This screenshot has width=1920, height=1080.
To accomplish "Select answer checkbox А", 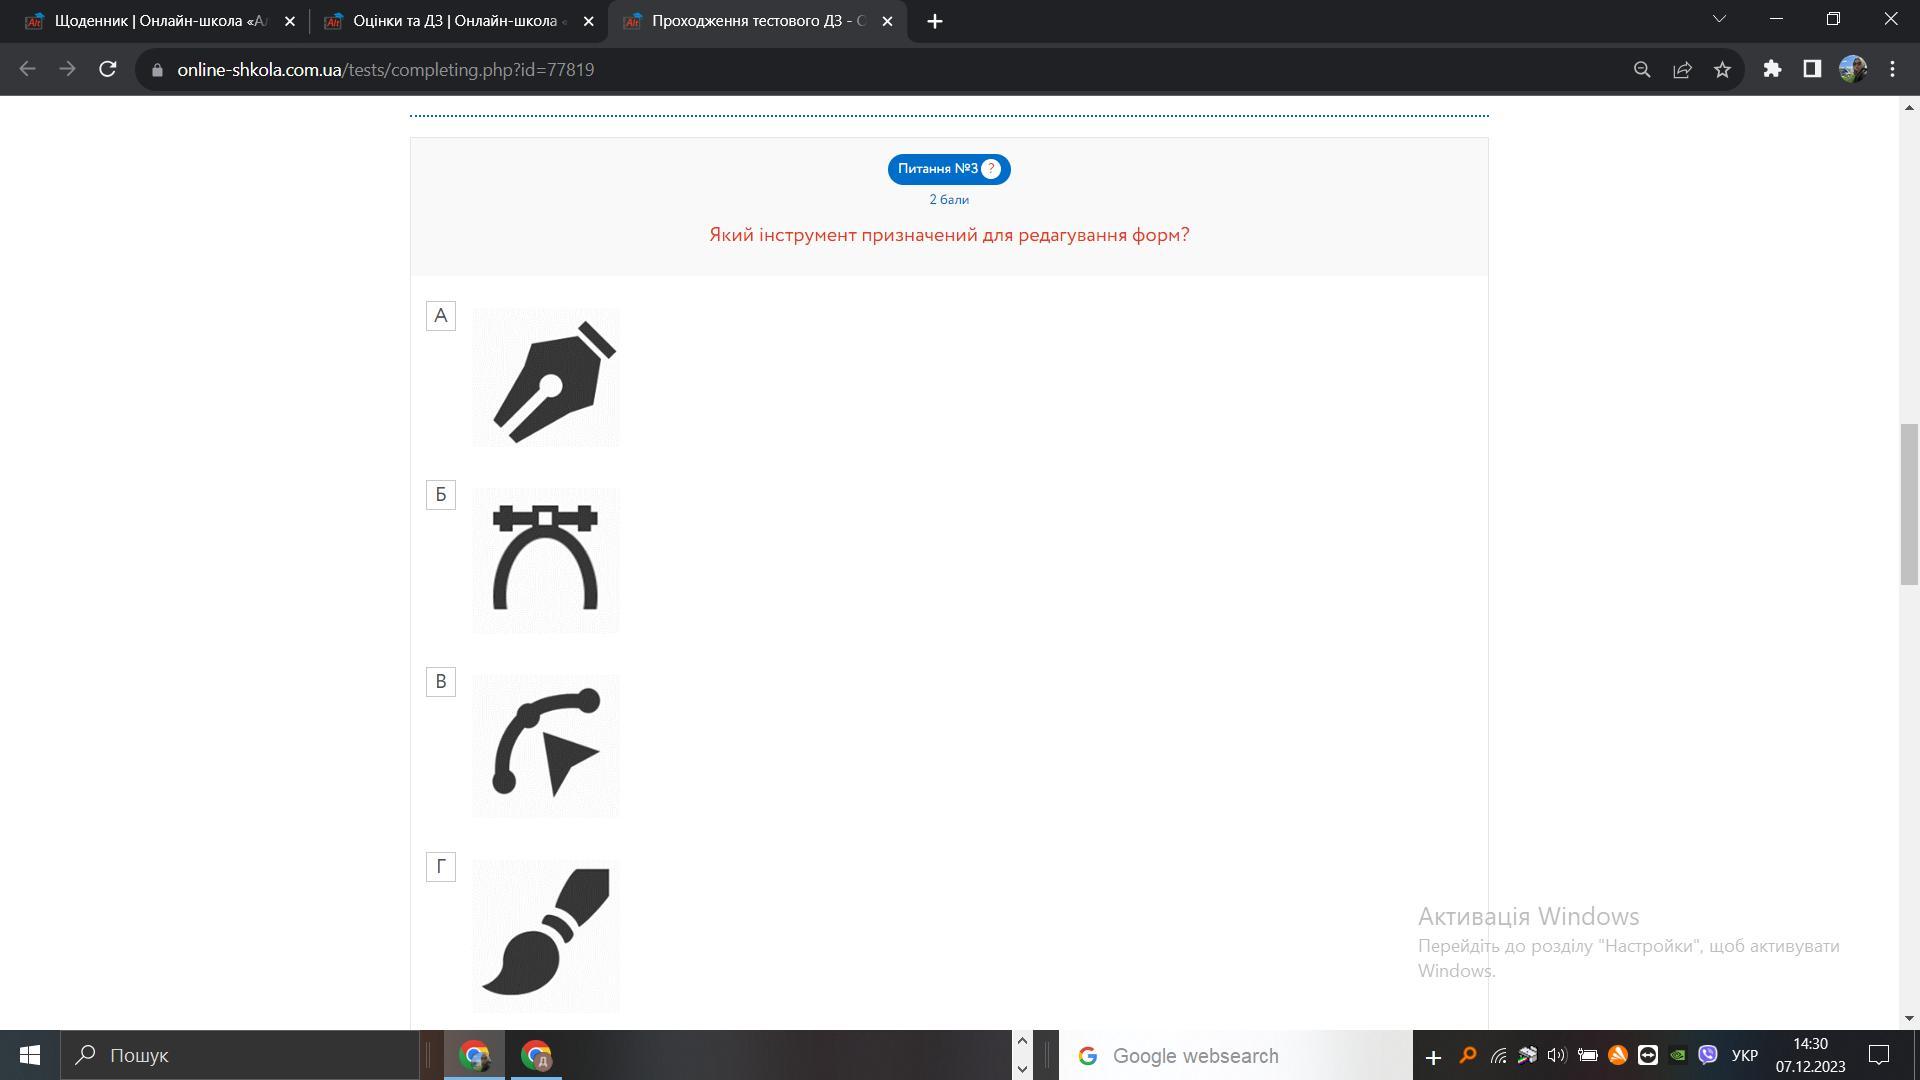I will pos(441,316).
